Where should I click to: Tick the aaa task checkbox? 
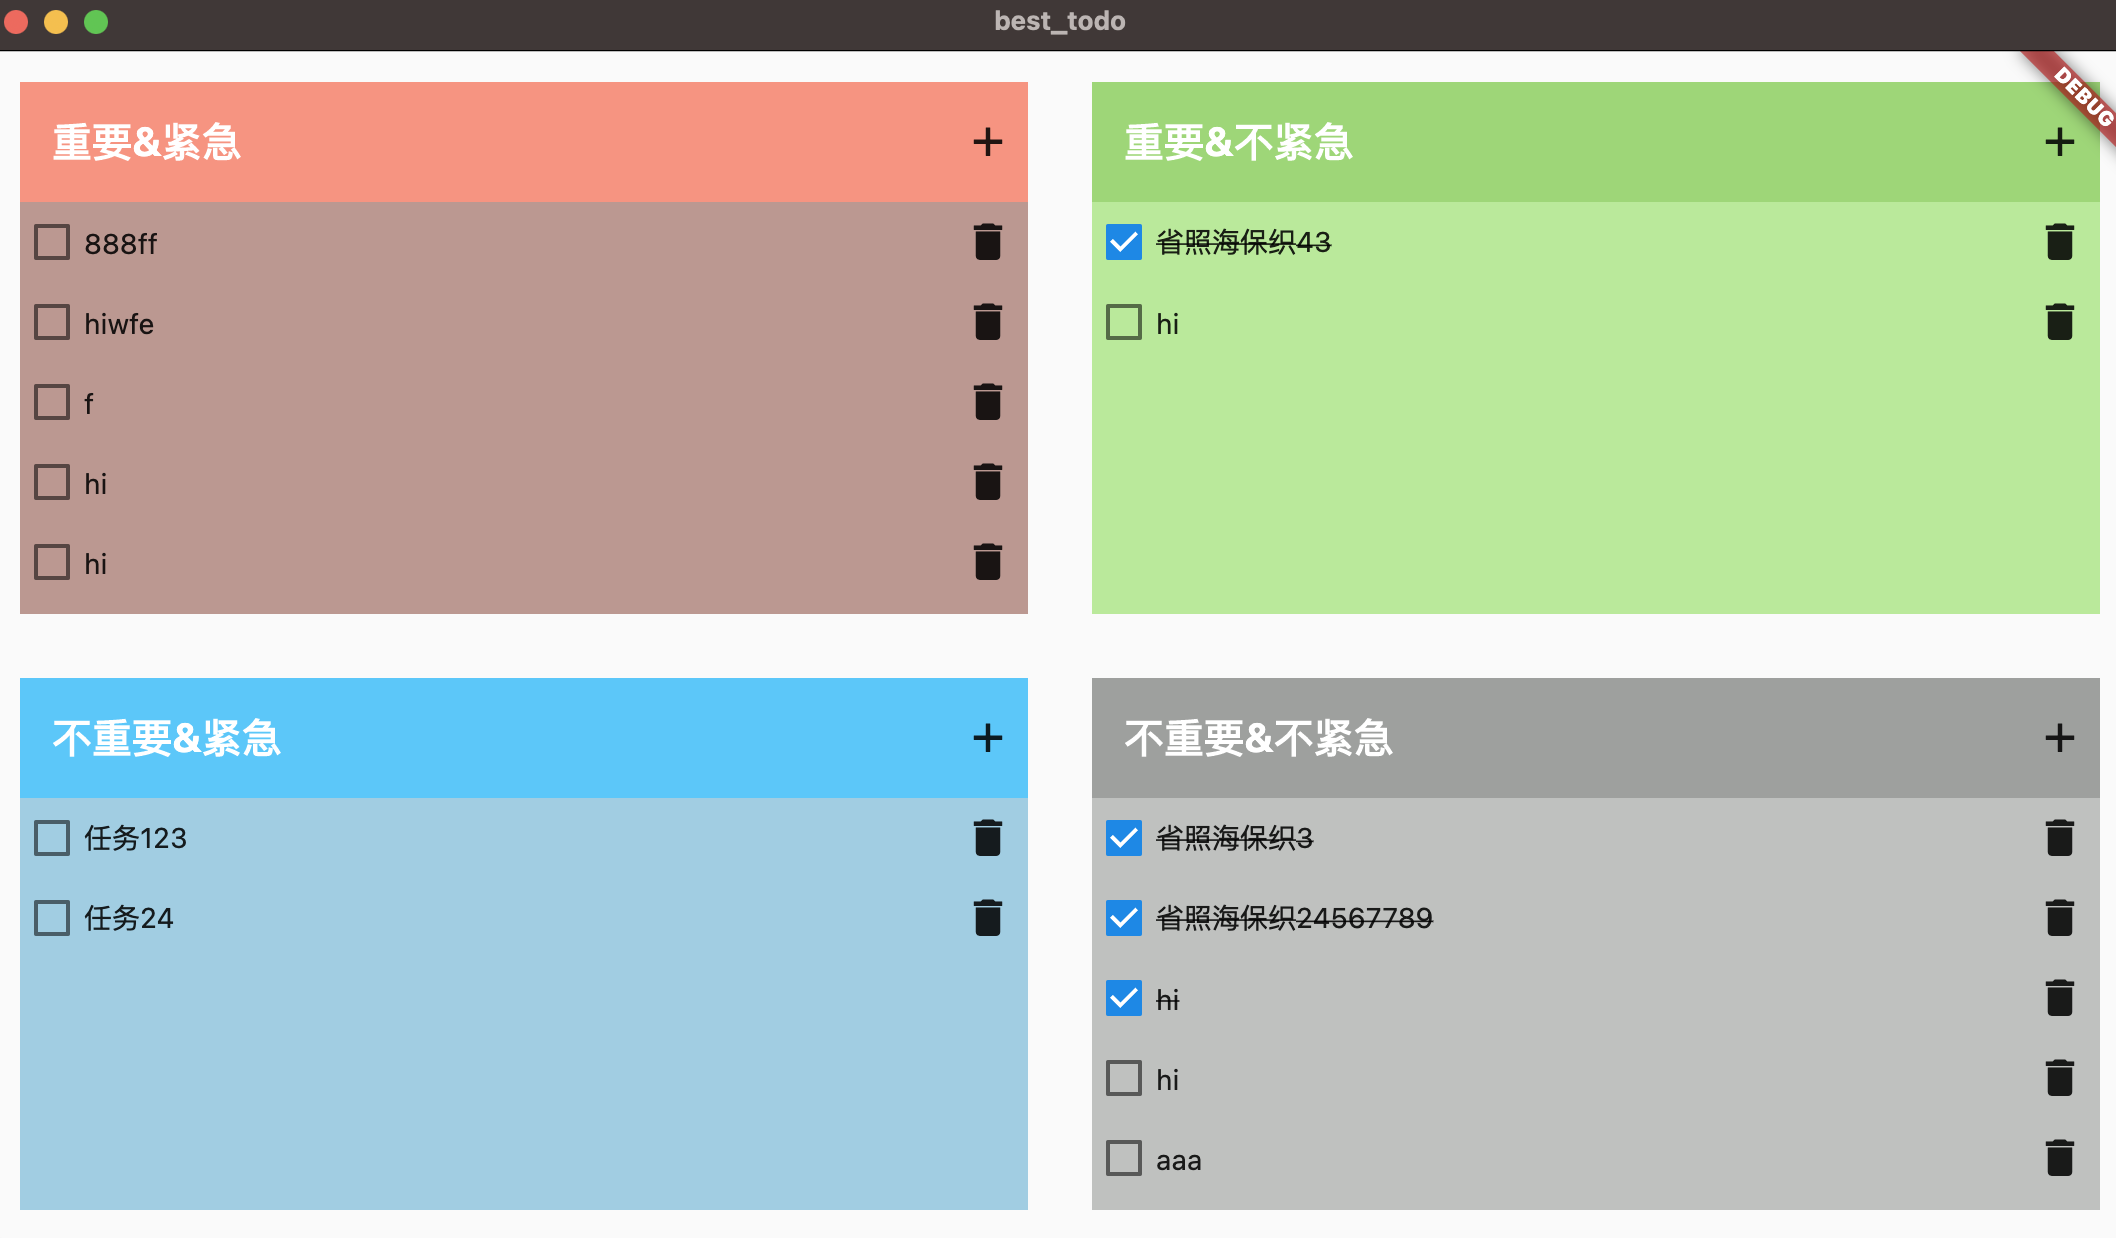(1124, 1158)
